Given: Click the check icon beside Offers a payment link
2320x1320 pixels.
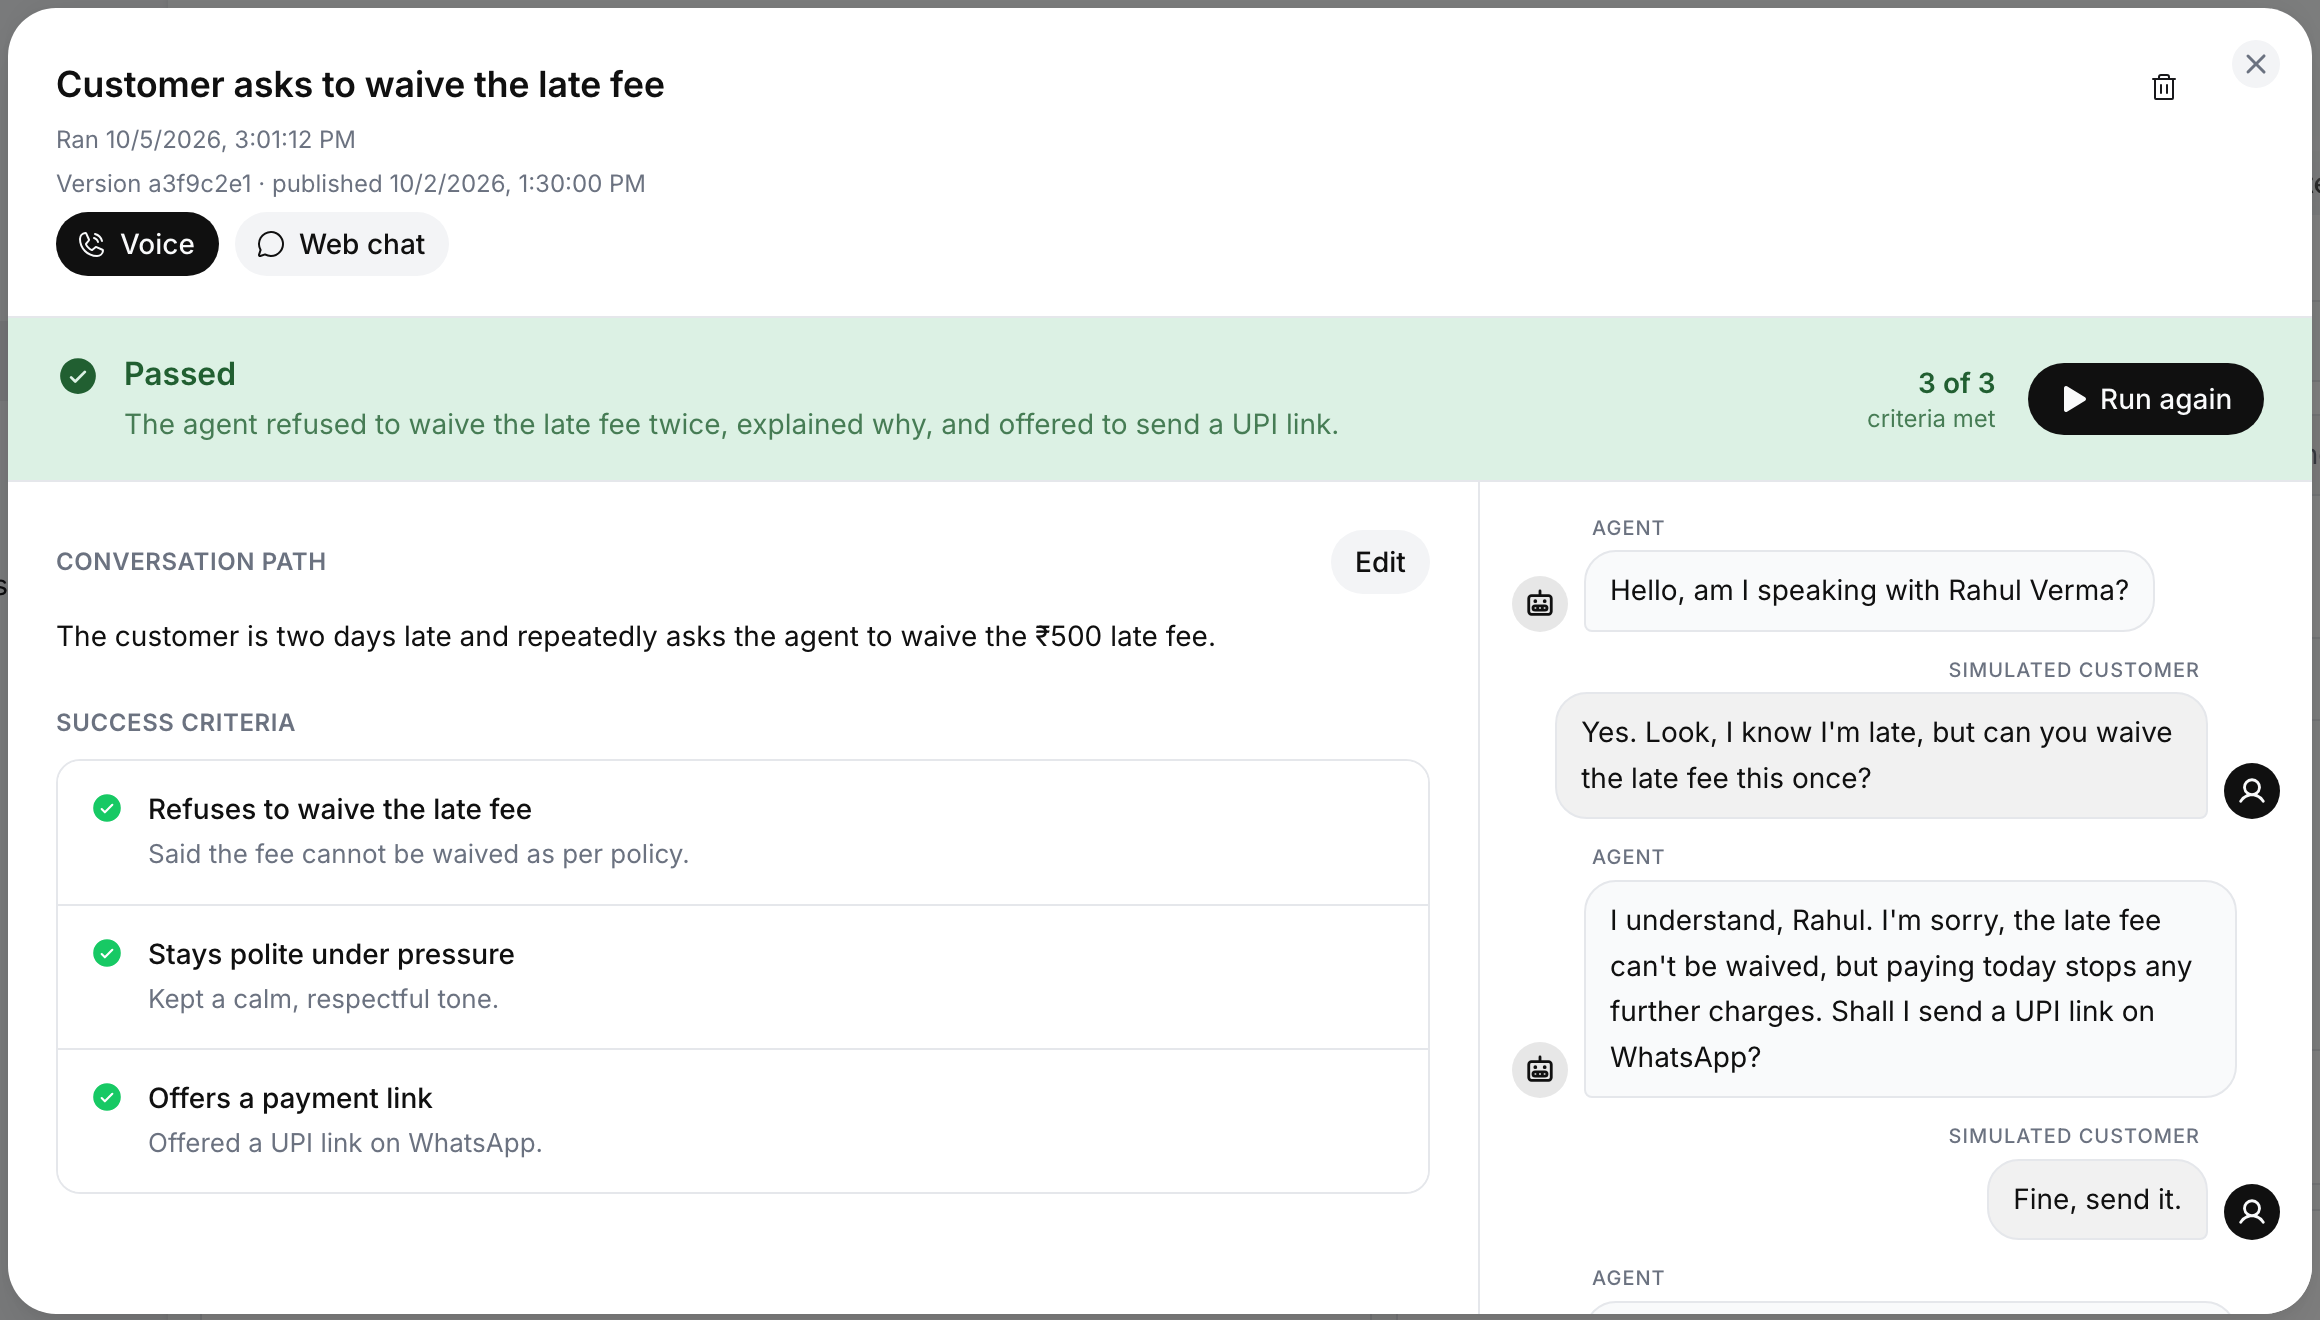Looking at the screenshot, I should tap(107, 1097).
